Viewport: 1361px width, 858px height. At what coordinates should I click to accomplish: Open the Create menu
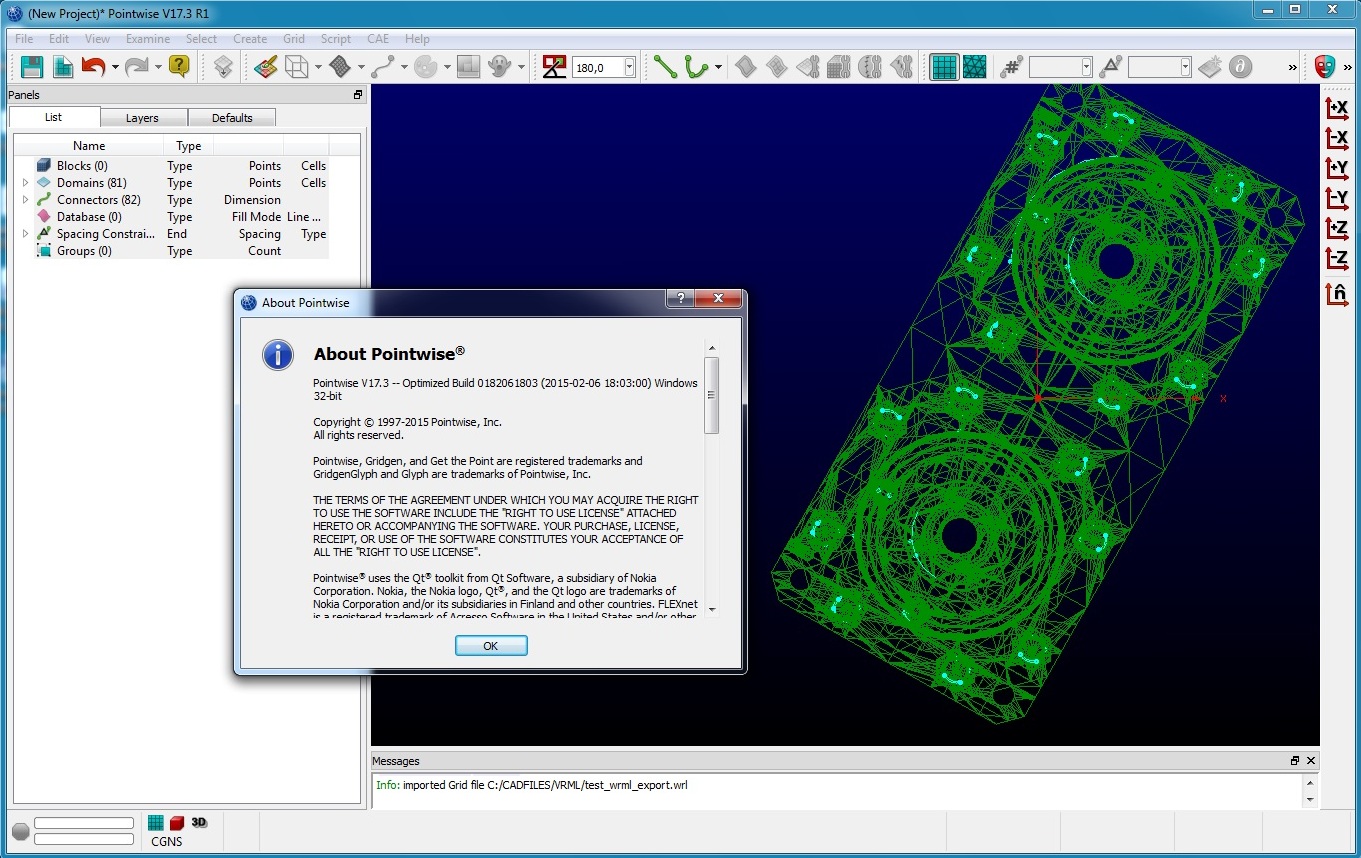[250, 39]
